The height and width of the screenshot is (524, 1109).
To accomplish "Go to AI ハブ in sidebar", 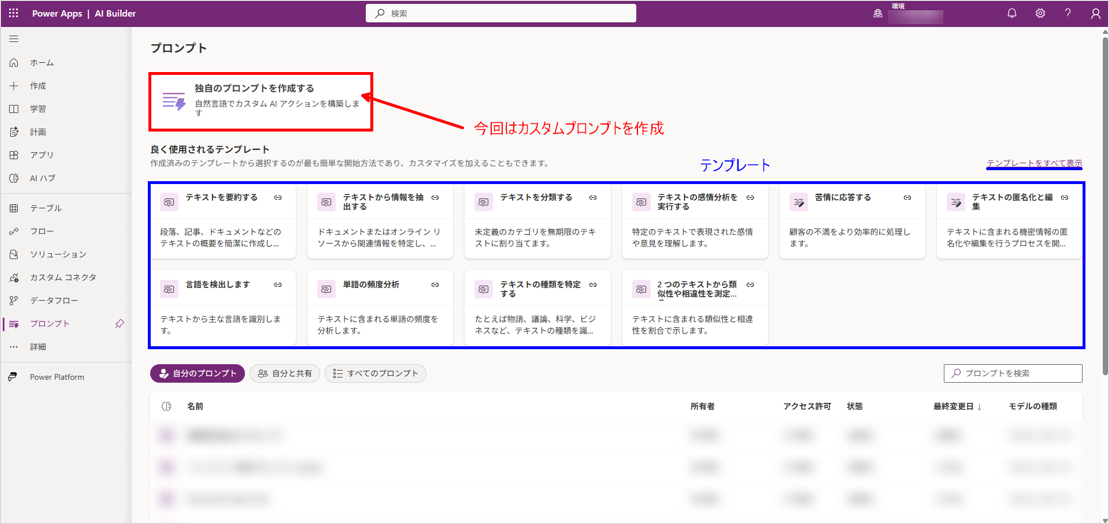I will pos(43,178).
